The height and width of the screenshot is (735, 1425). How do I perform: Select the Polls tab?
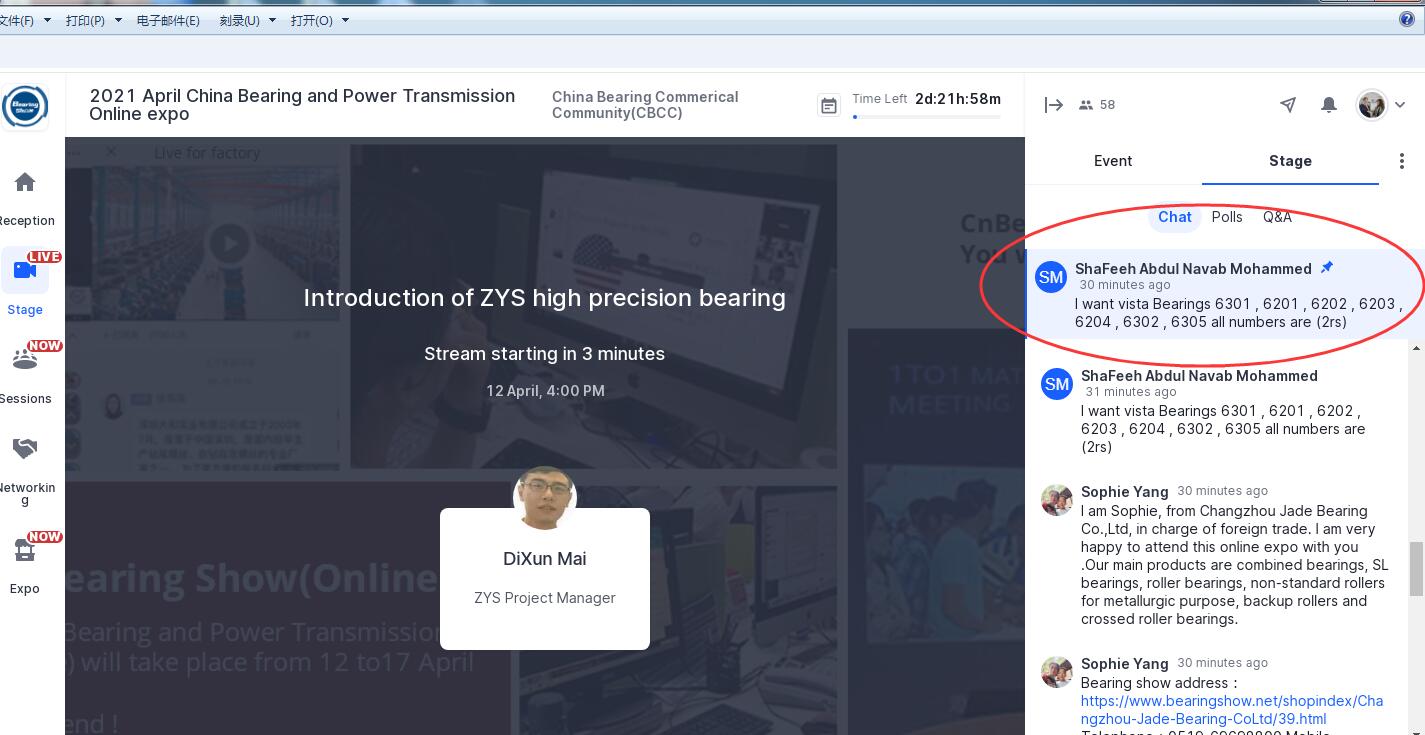click(x=1226, y=217)
